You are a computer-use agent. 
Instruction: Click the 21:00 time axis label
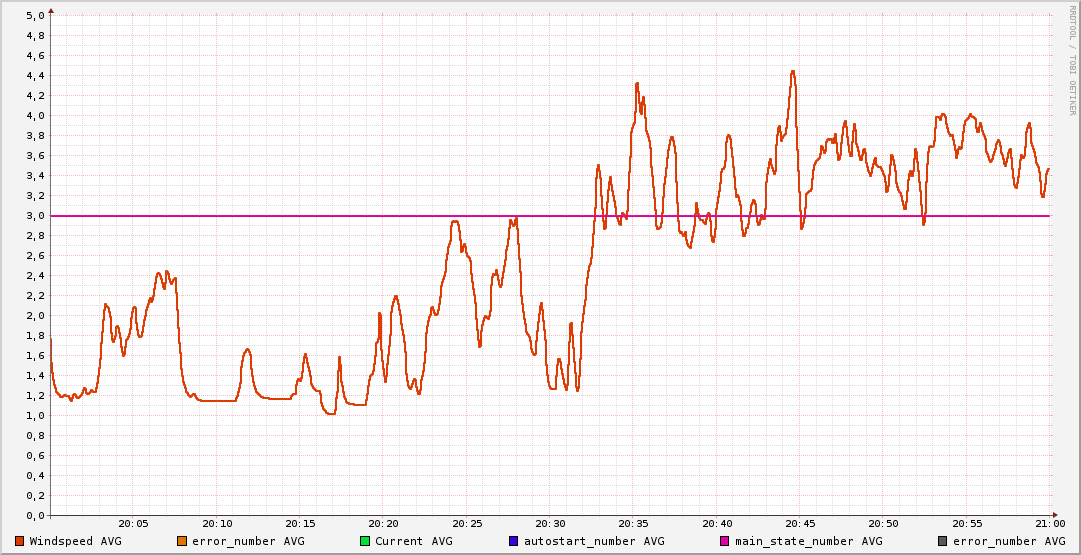pyautogui.click(x=1049, y=524)
